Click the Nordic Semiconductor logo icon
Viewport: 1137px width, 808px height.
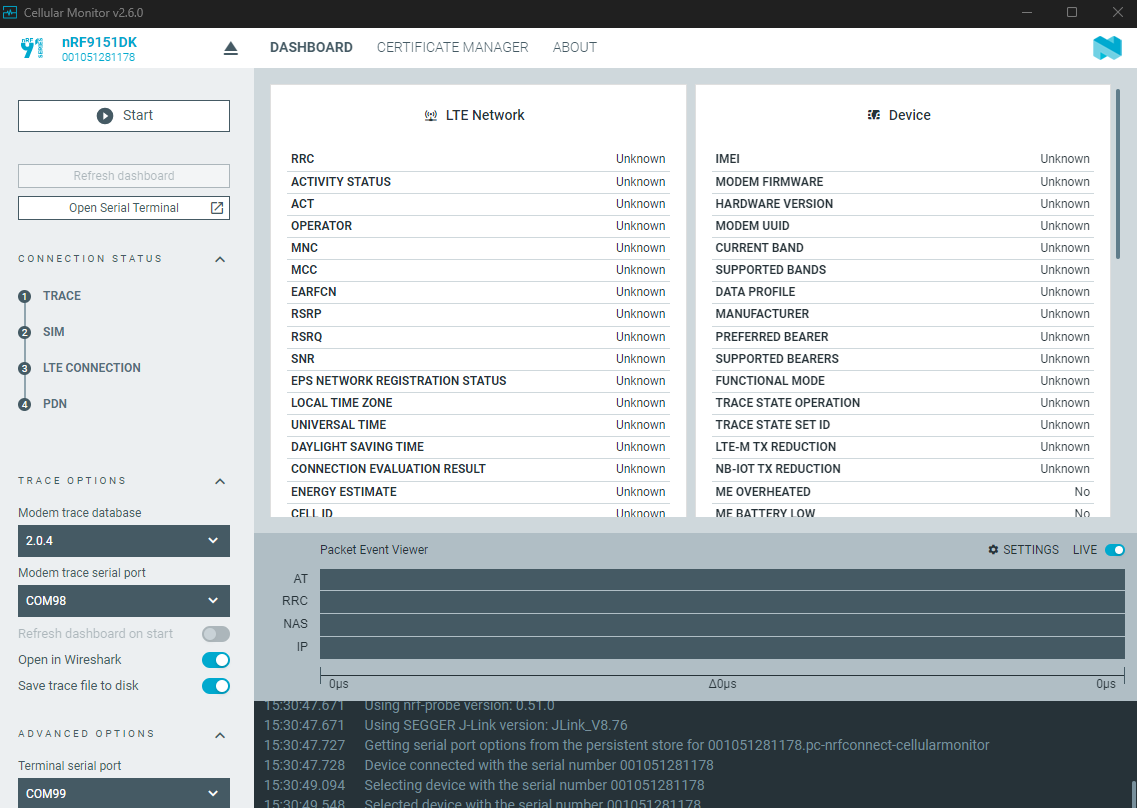pyautogui.click(x=1107, y=48)
